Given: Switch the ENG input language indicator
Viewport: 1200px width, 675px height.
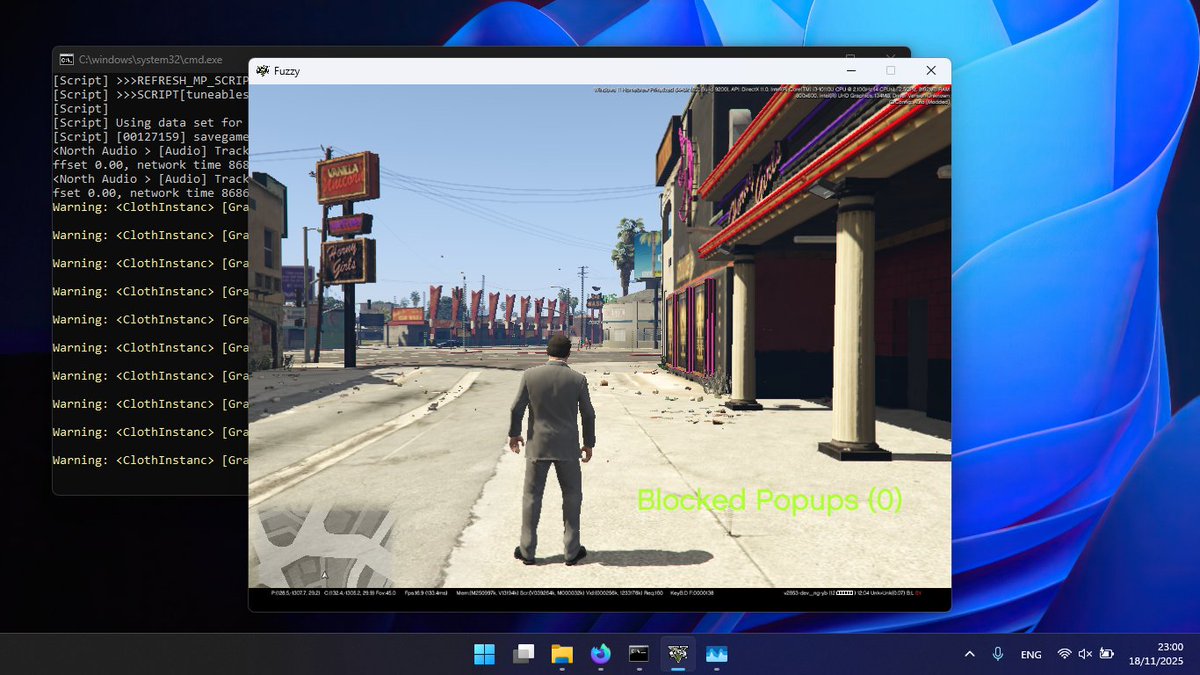Looking at the screenshot, I should point(1031,655).
